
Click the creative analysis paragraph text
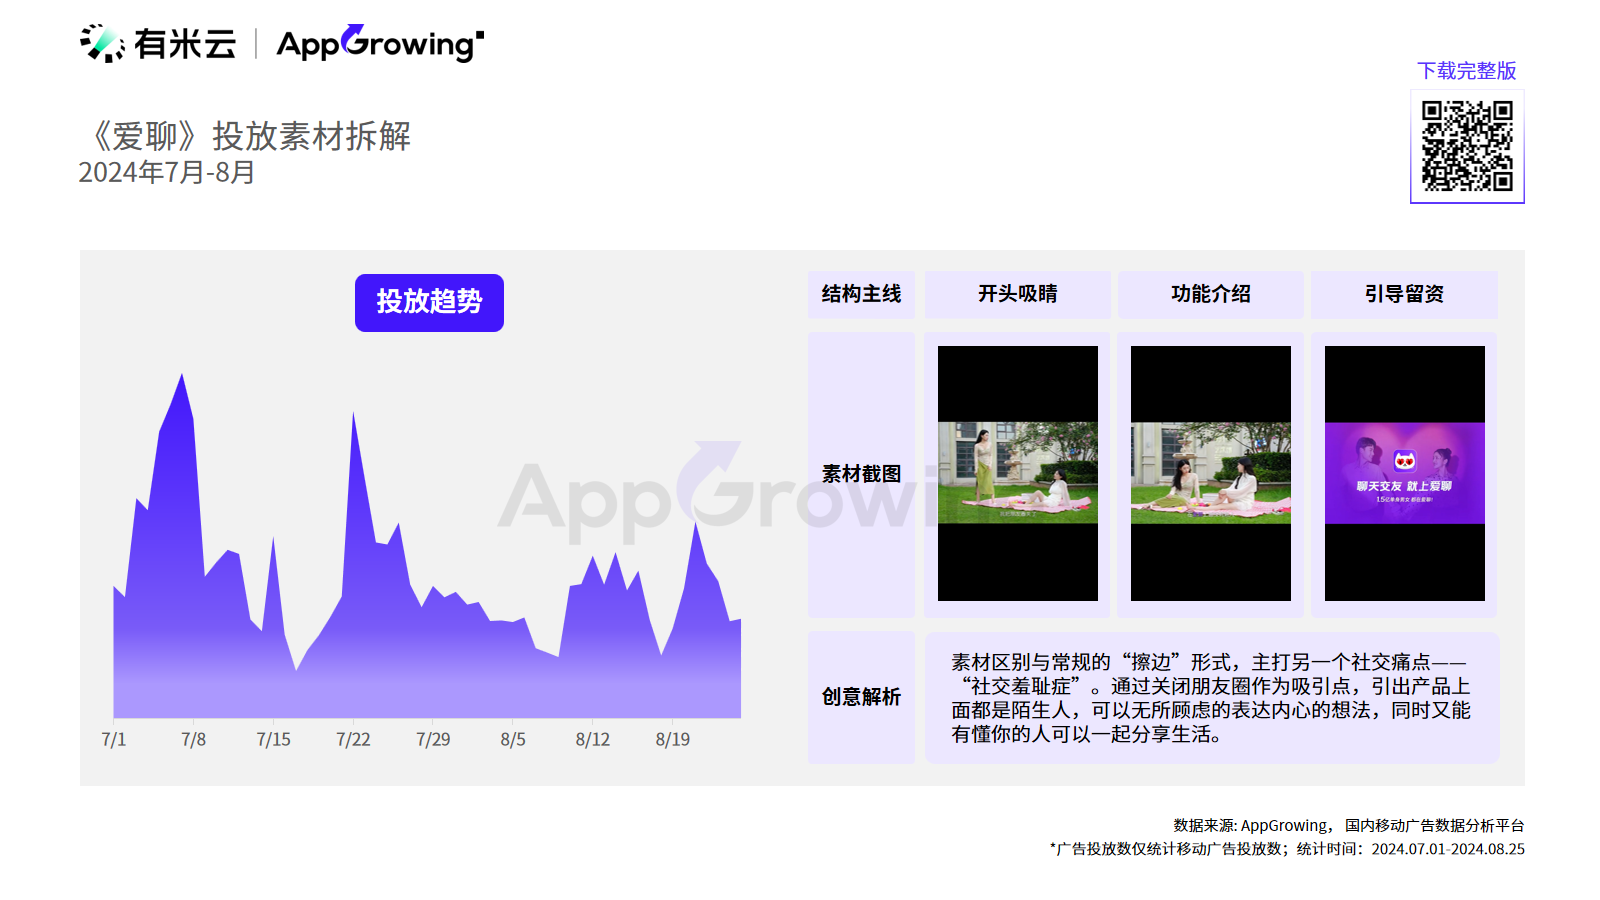click(x=1211, y=698)
